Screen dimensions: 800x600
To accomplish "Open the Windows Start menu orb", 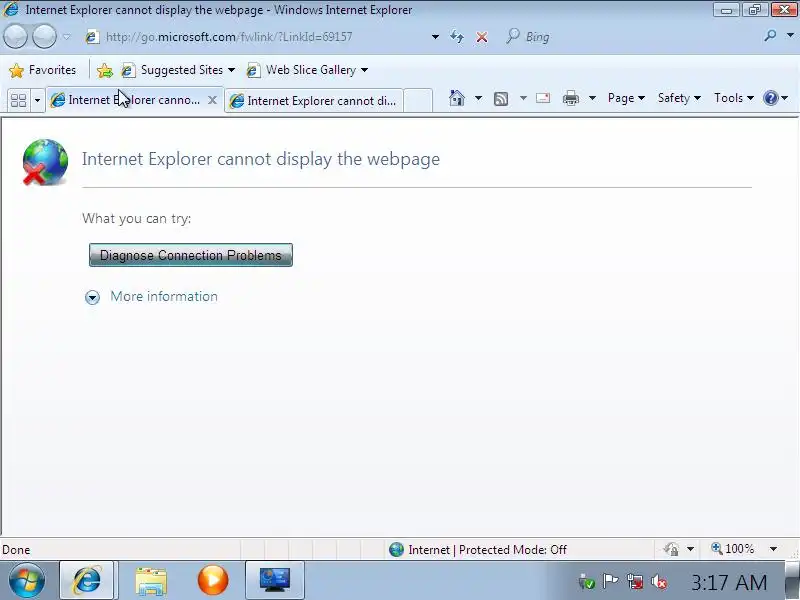I will [27, 580].
